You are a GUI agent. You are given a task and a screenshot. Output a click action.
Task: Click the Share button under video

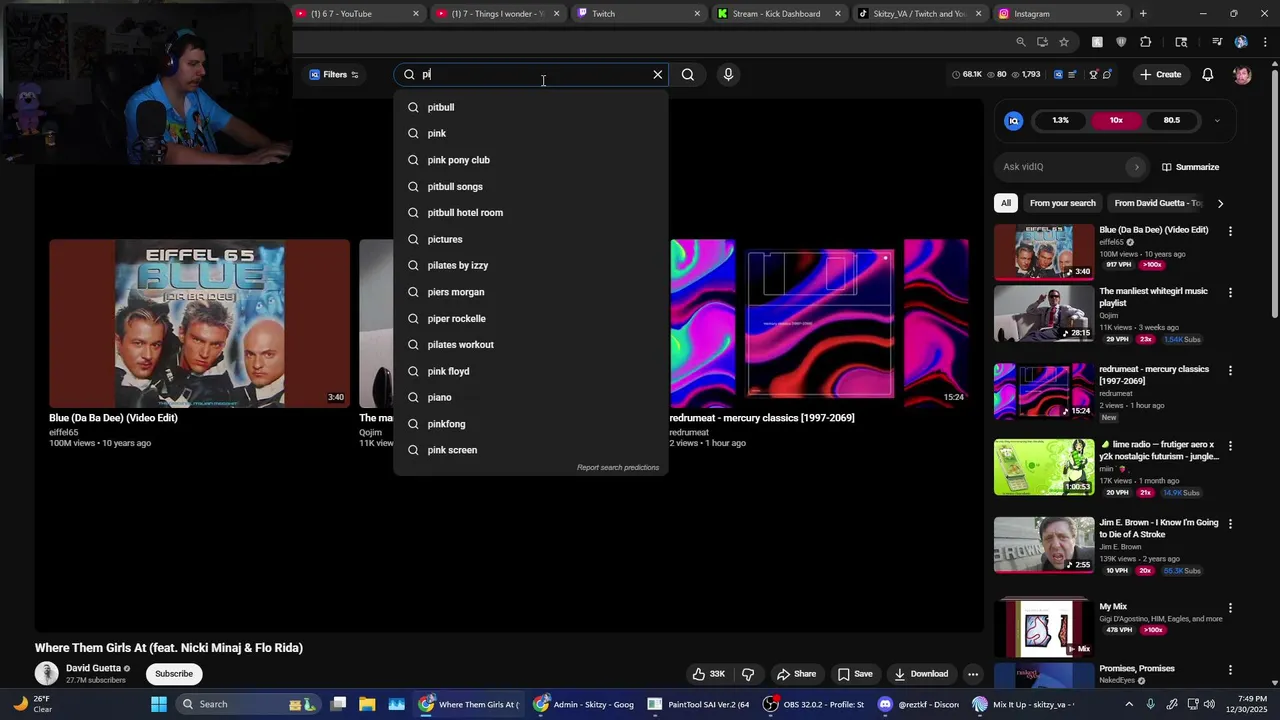point(797,674)
